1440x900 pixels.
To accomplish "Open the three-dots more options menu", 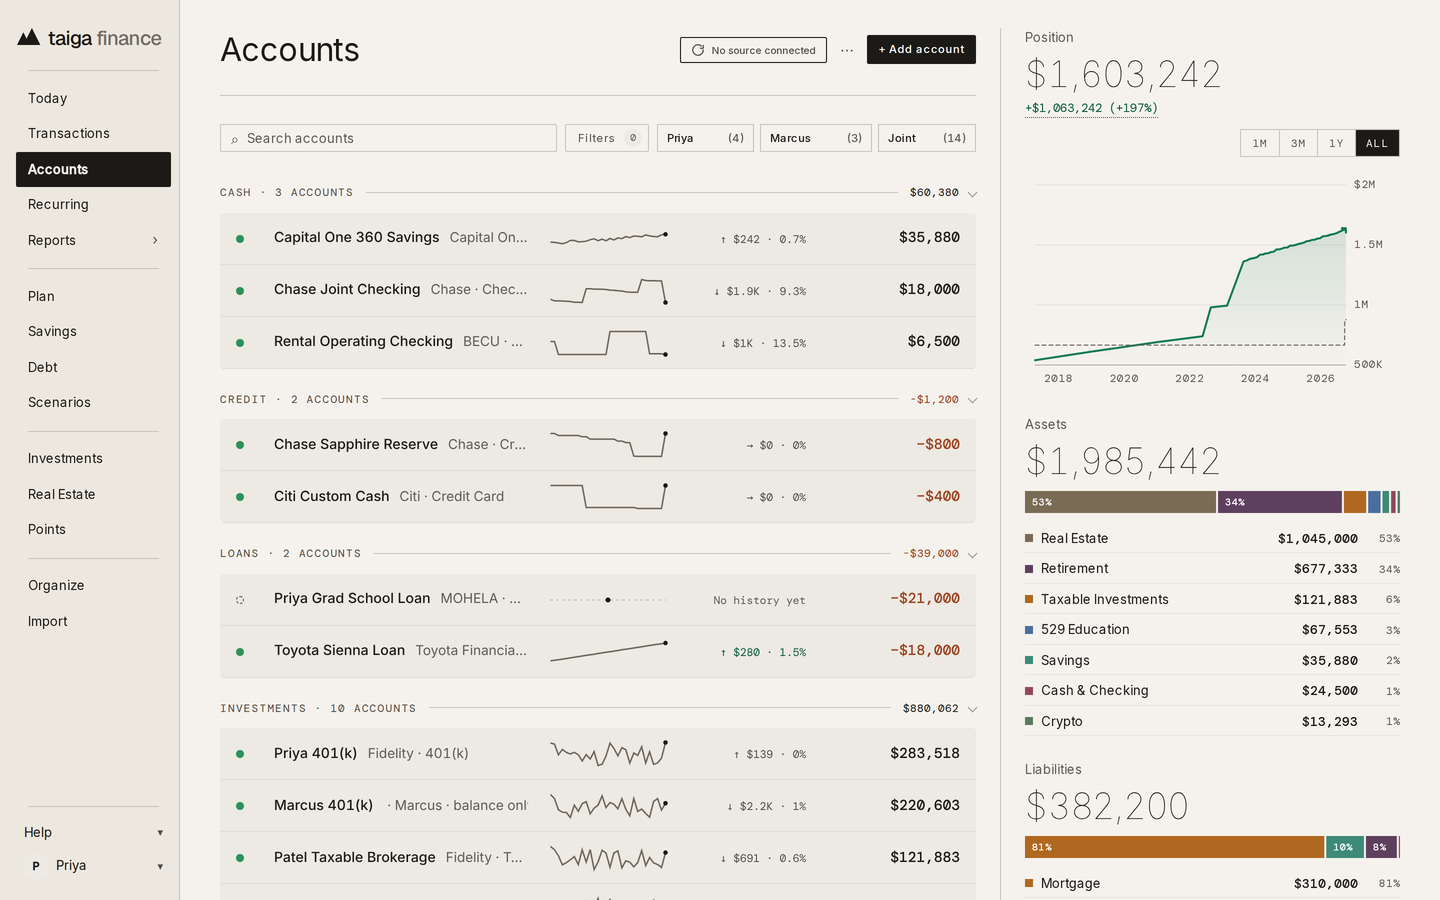I will 847,50.
